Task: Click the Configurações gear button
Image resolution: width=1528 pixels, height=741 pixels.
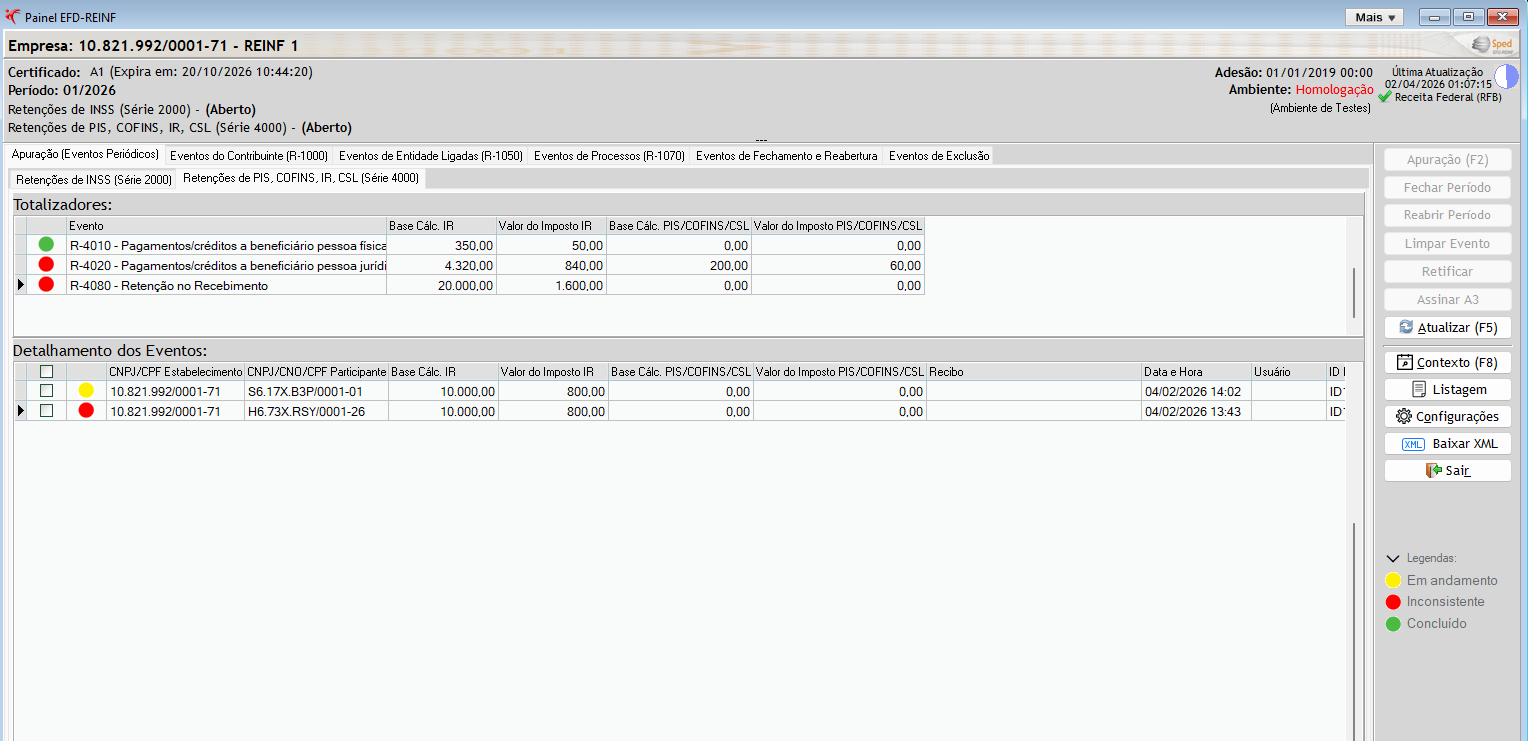Action: coord(1447,416)
